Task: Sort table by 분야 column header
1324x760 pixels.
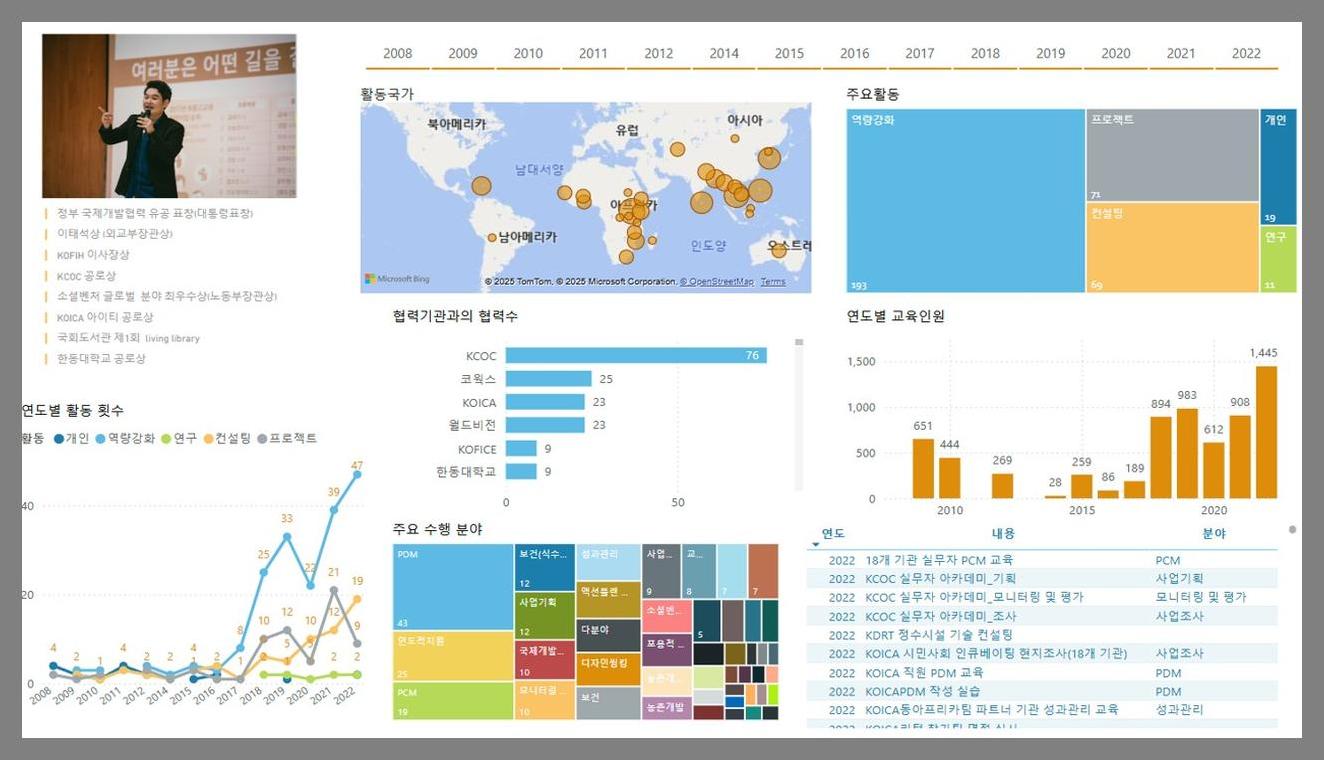Action: pyautogui.click(x=1213, y=534)
